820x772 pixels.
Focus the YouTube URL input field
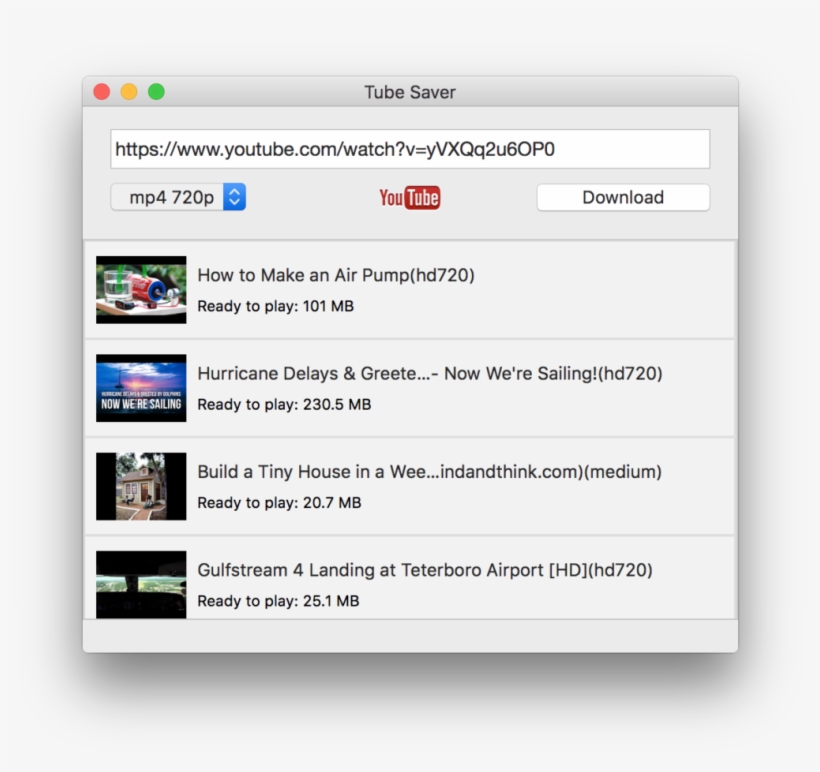click(x=410, y=149)
